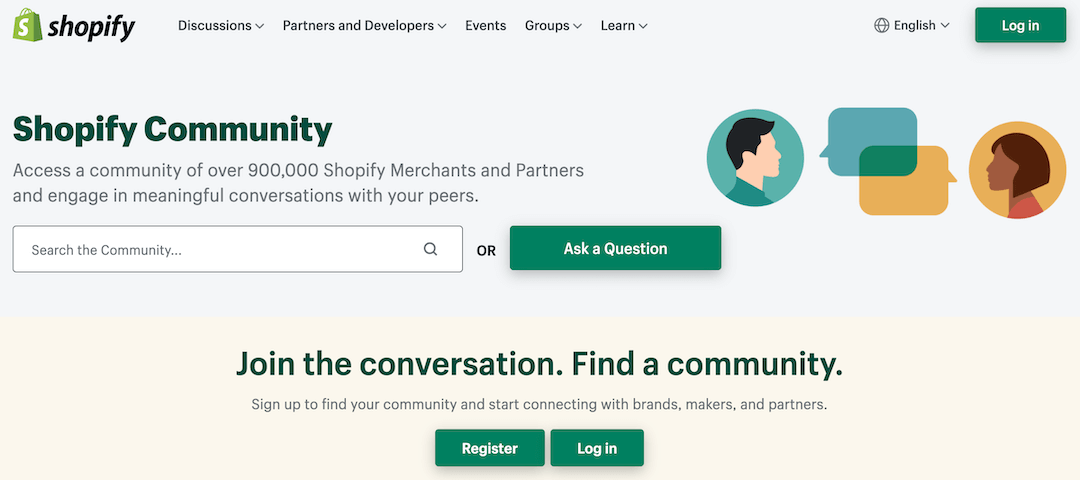Click the Shopify wordmark text
The height and width of the screenshot is (480, 1080).
92,27
